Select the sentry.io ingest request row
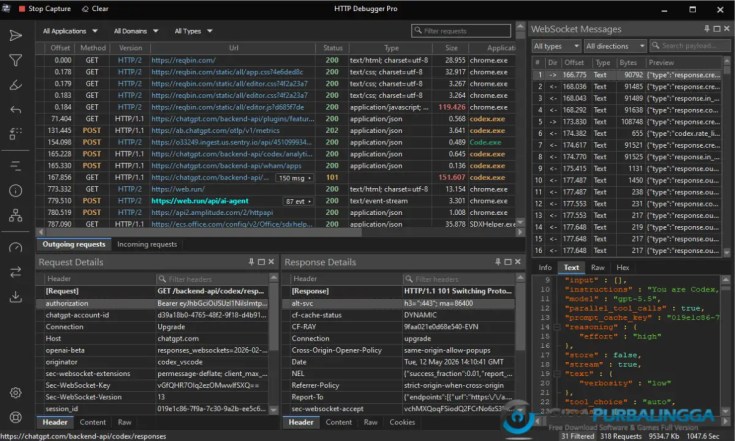Viewport: 735px width, 441px height. [276, 142]
